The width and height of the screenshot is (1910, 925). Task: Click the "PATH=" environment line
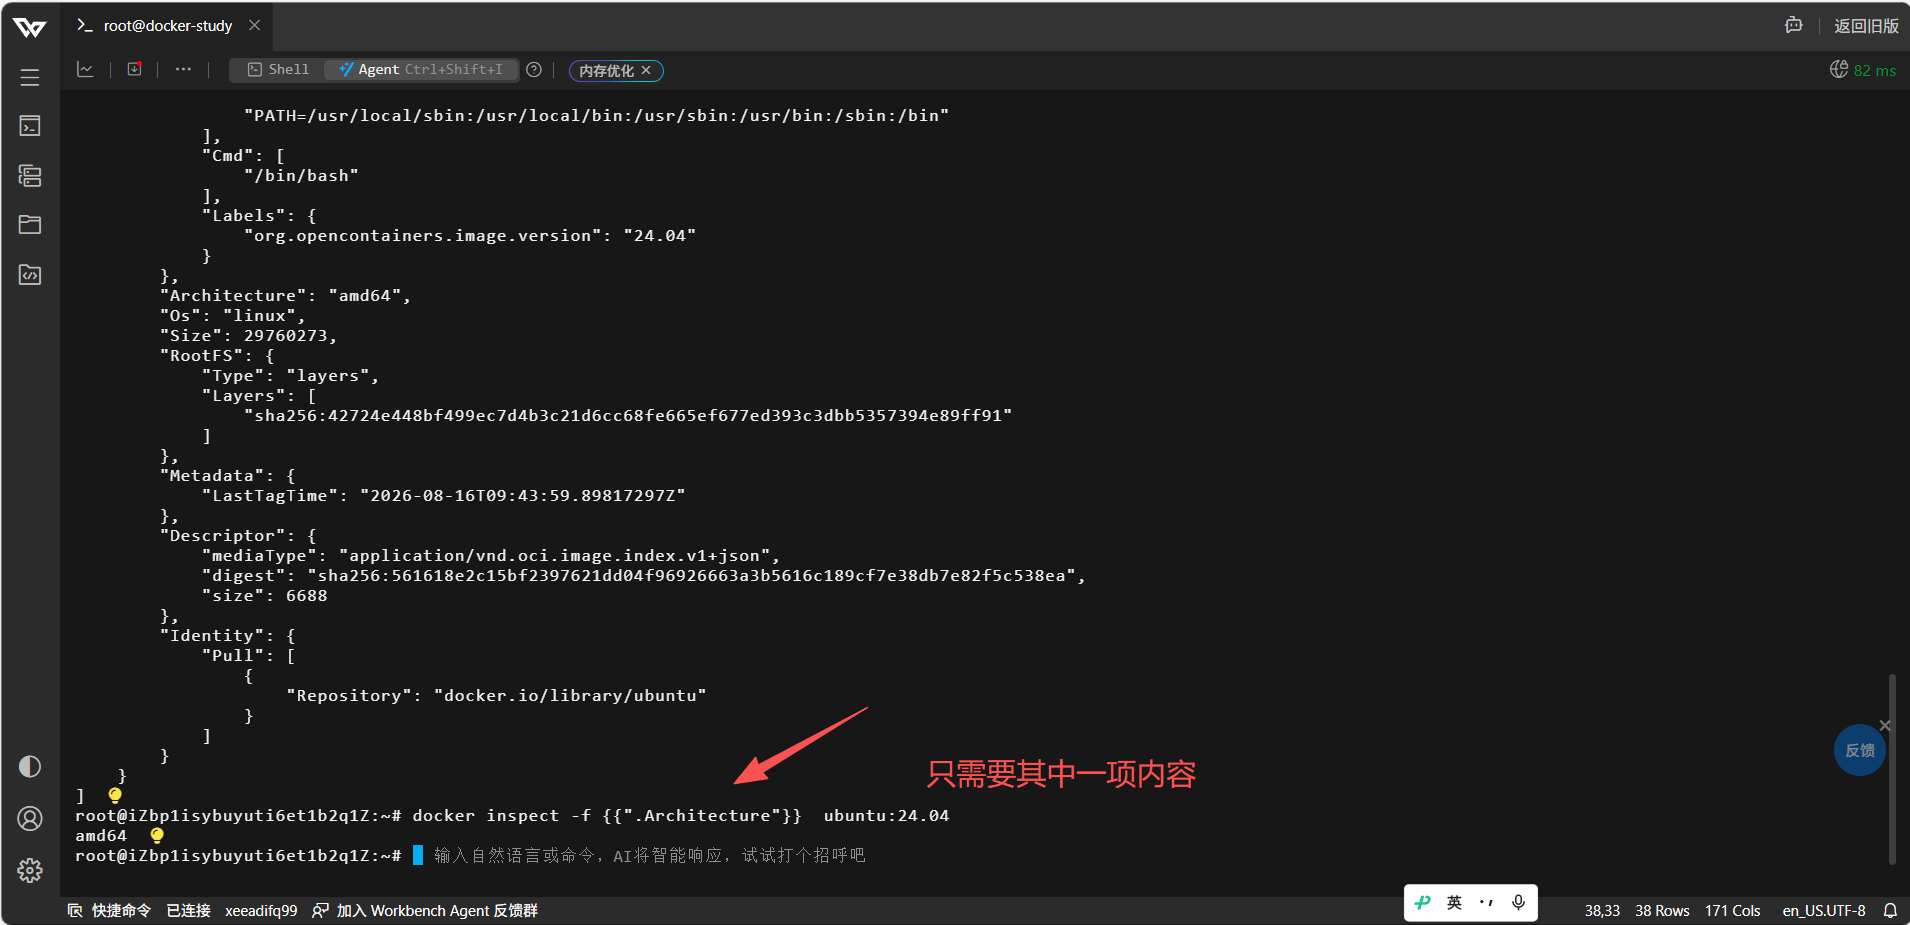click(597, 115)
